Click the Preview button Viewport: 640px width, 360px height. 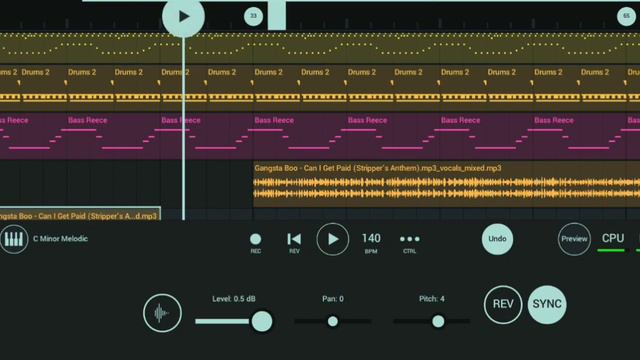pyautogui.click(x=574, y=239)
